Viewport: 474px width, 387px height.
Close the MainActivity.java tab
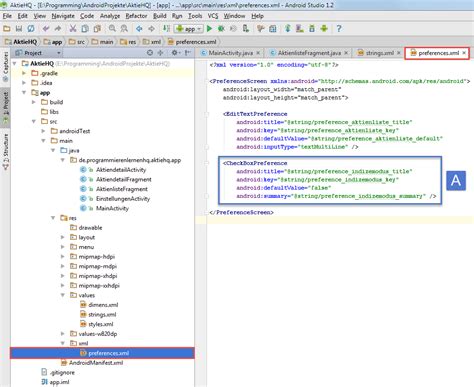[258, 53]
